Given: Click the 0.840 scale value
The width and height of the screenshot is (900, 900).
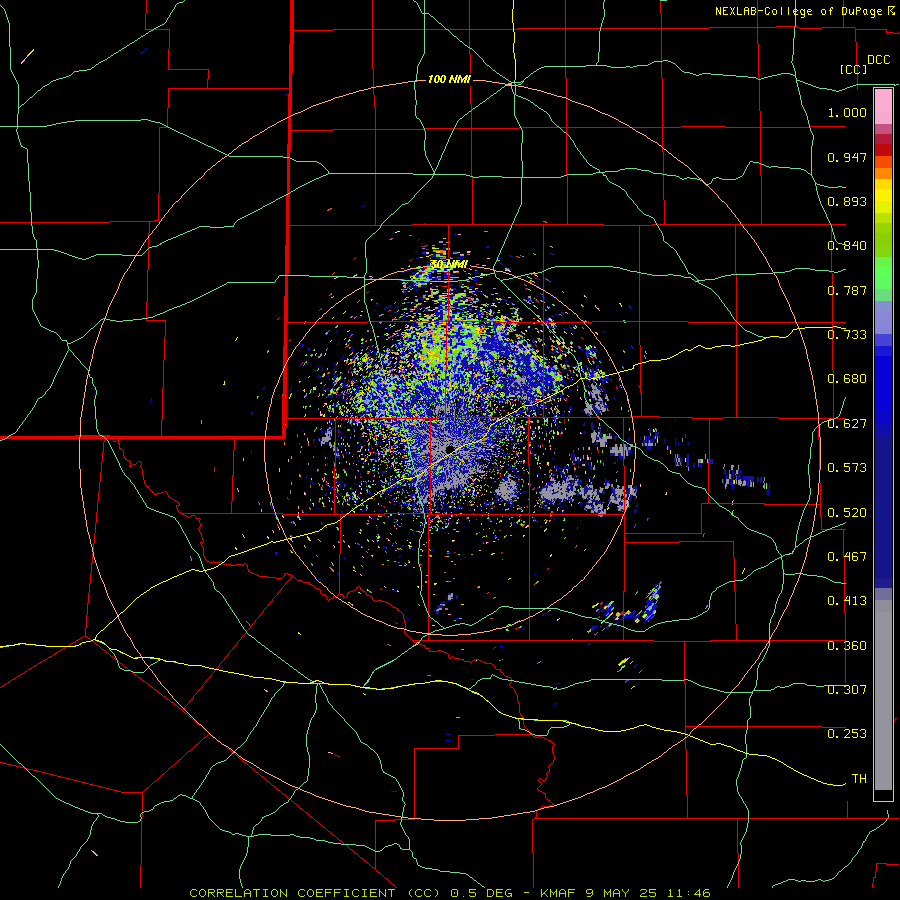Looking at the screenshot, I should (x=847, y=246).
